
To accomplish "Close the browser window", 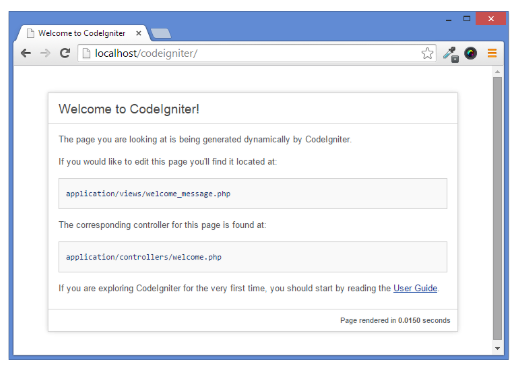I will click(x=491, y=19).
